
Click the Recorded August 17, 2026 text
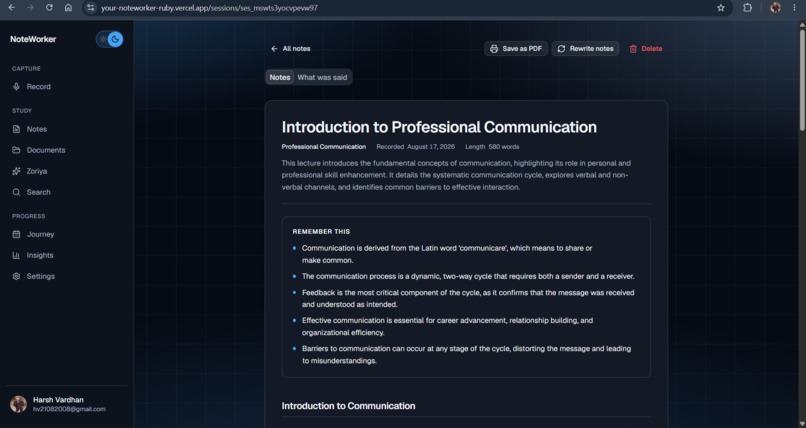[x=415, y=147]
